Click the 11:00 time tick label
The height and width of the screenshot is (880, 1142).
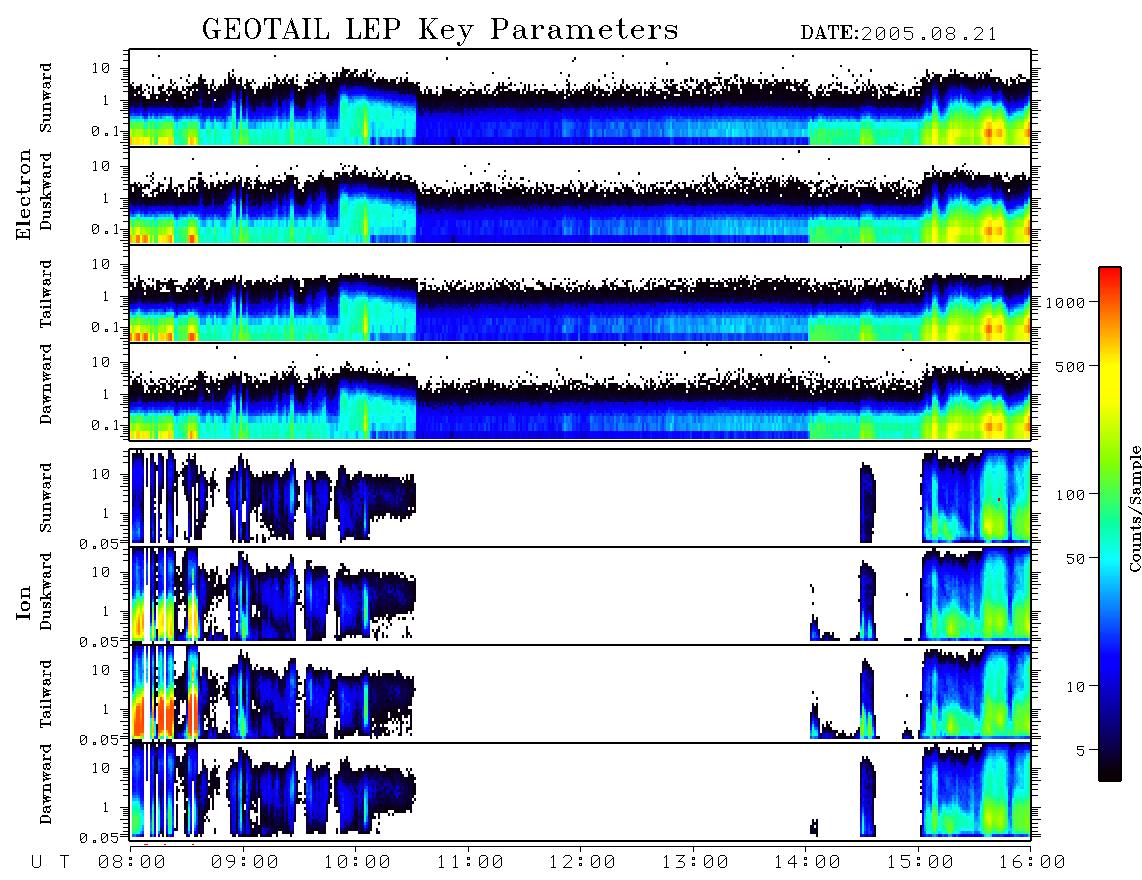[x=470, y=862]
